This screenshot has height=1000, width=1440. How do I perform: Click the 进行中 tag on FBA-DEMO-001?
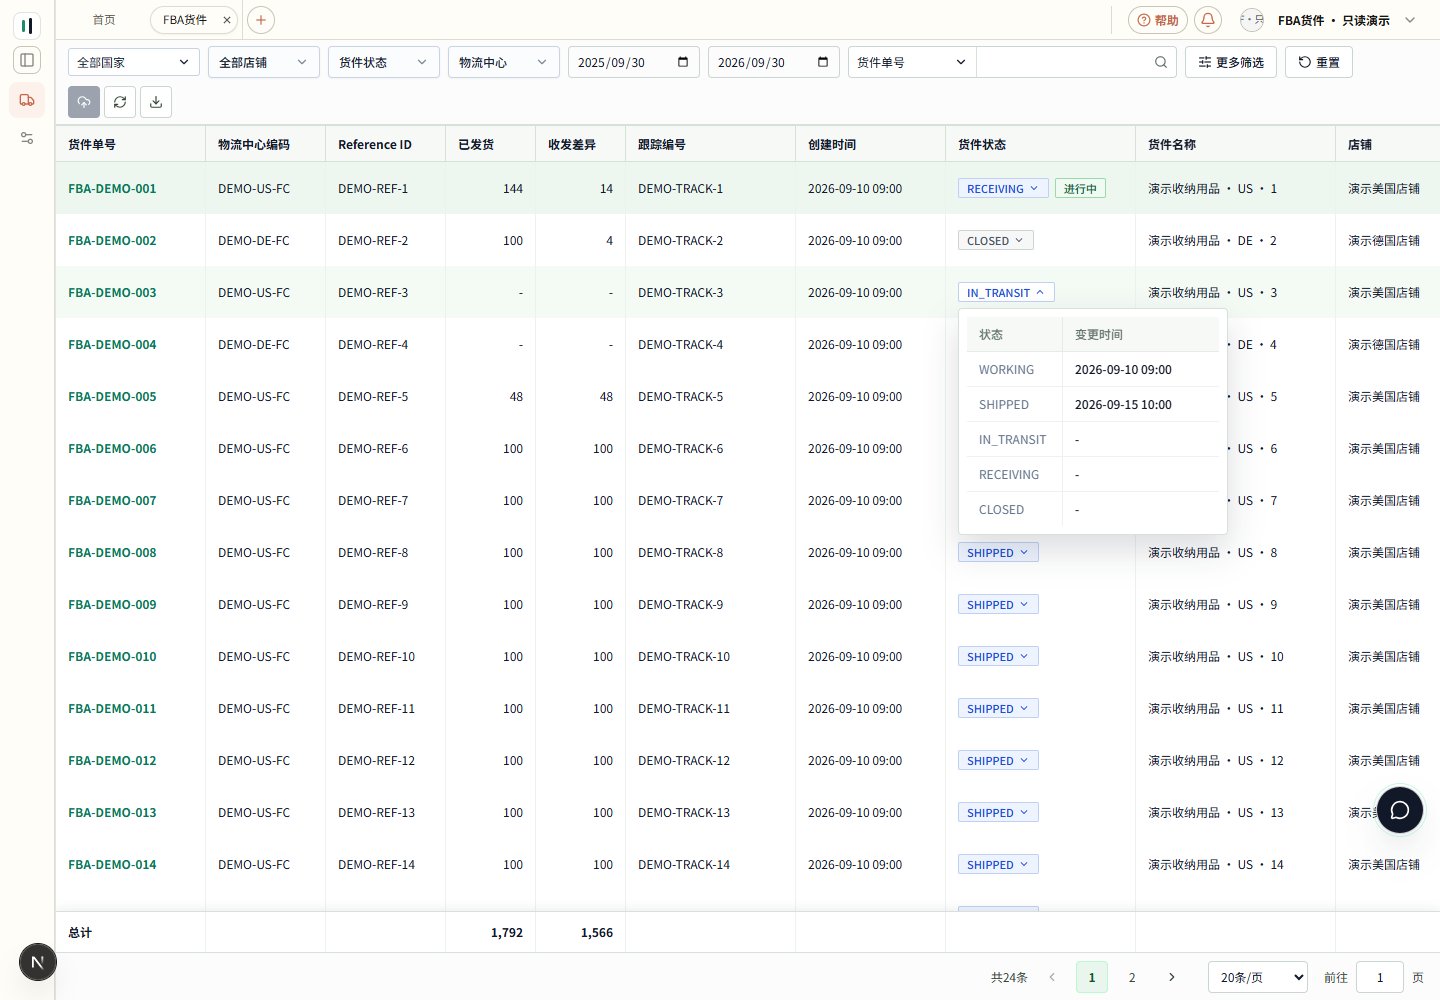click(1080, 189)
